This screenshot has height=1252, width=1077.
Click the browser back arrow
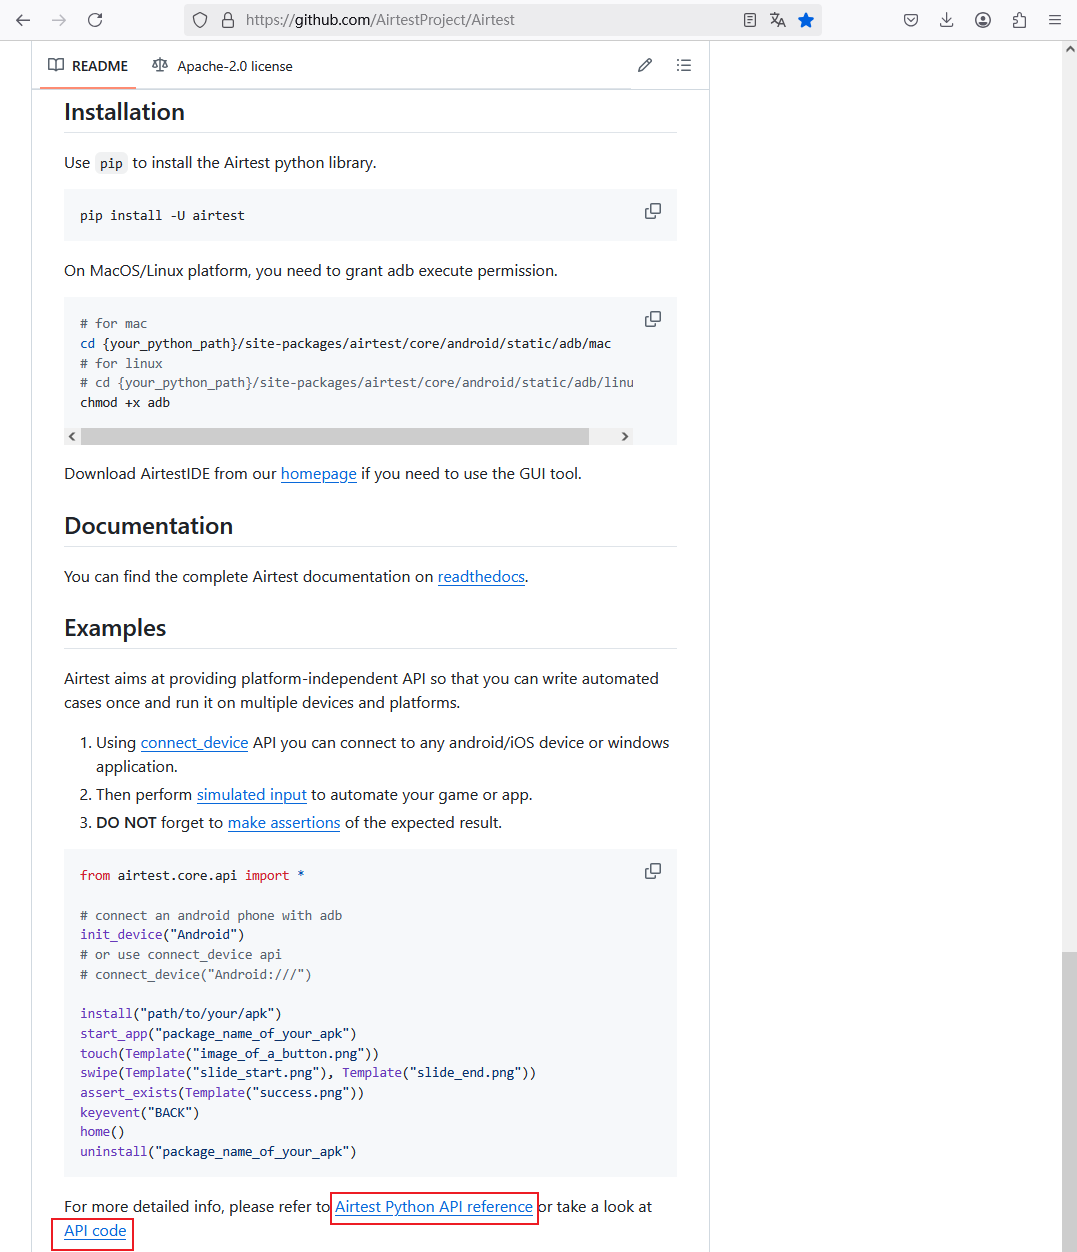(23, 20)
